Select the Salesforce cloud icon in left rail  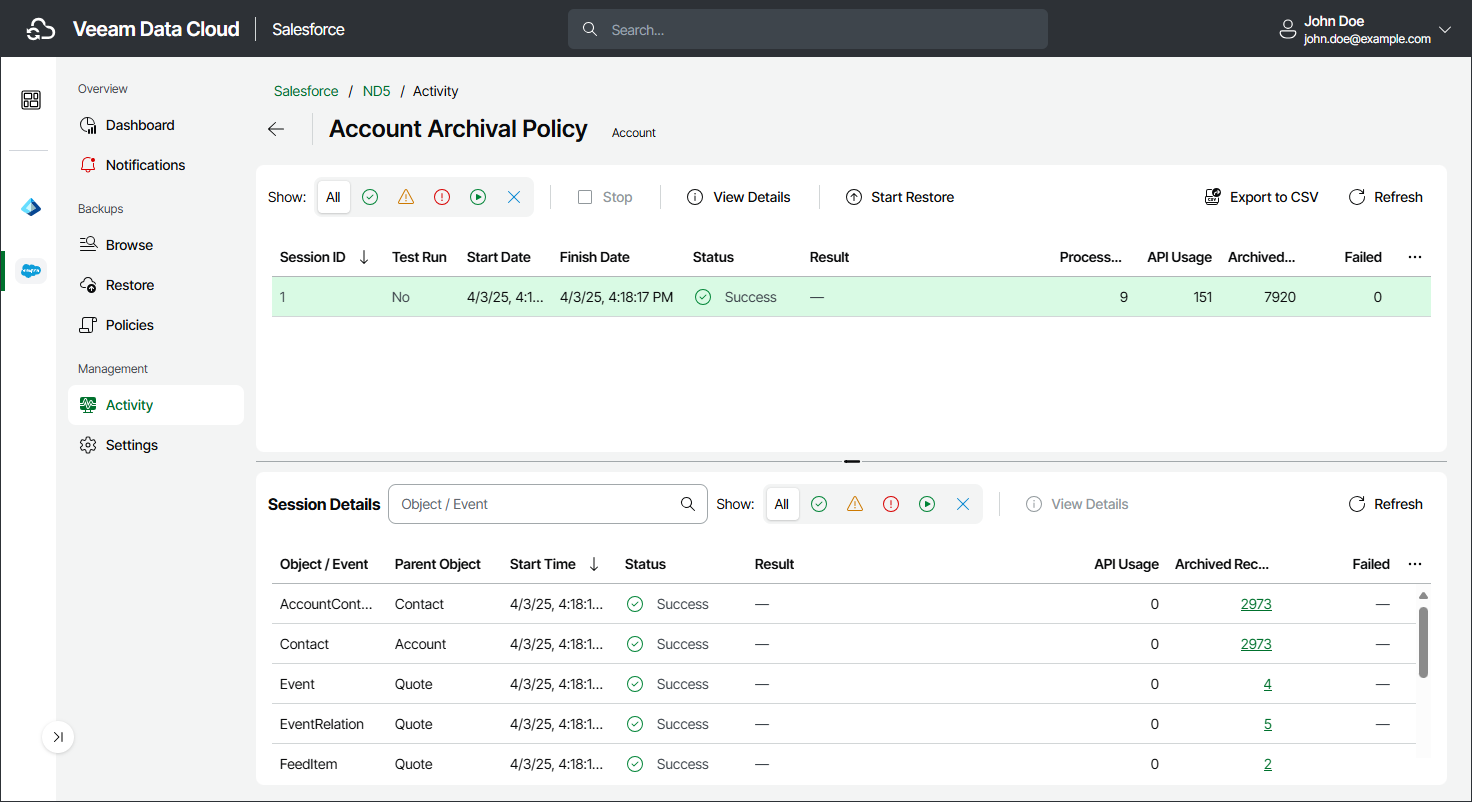click(31, 270)
